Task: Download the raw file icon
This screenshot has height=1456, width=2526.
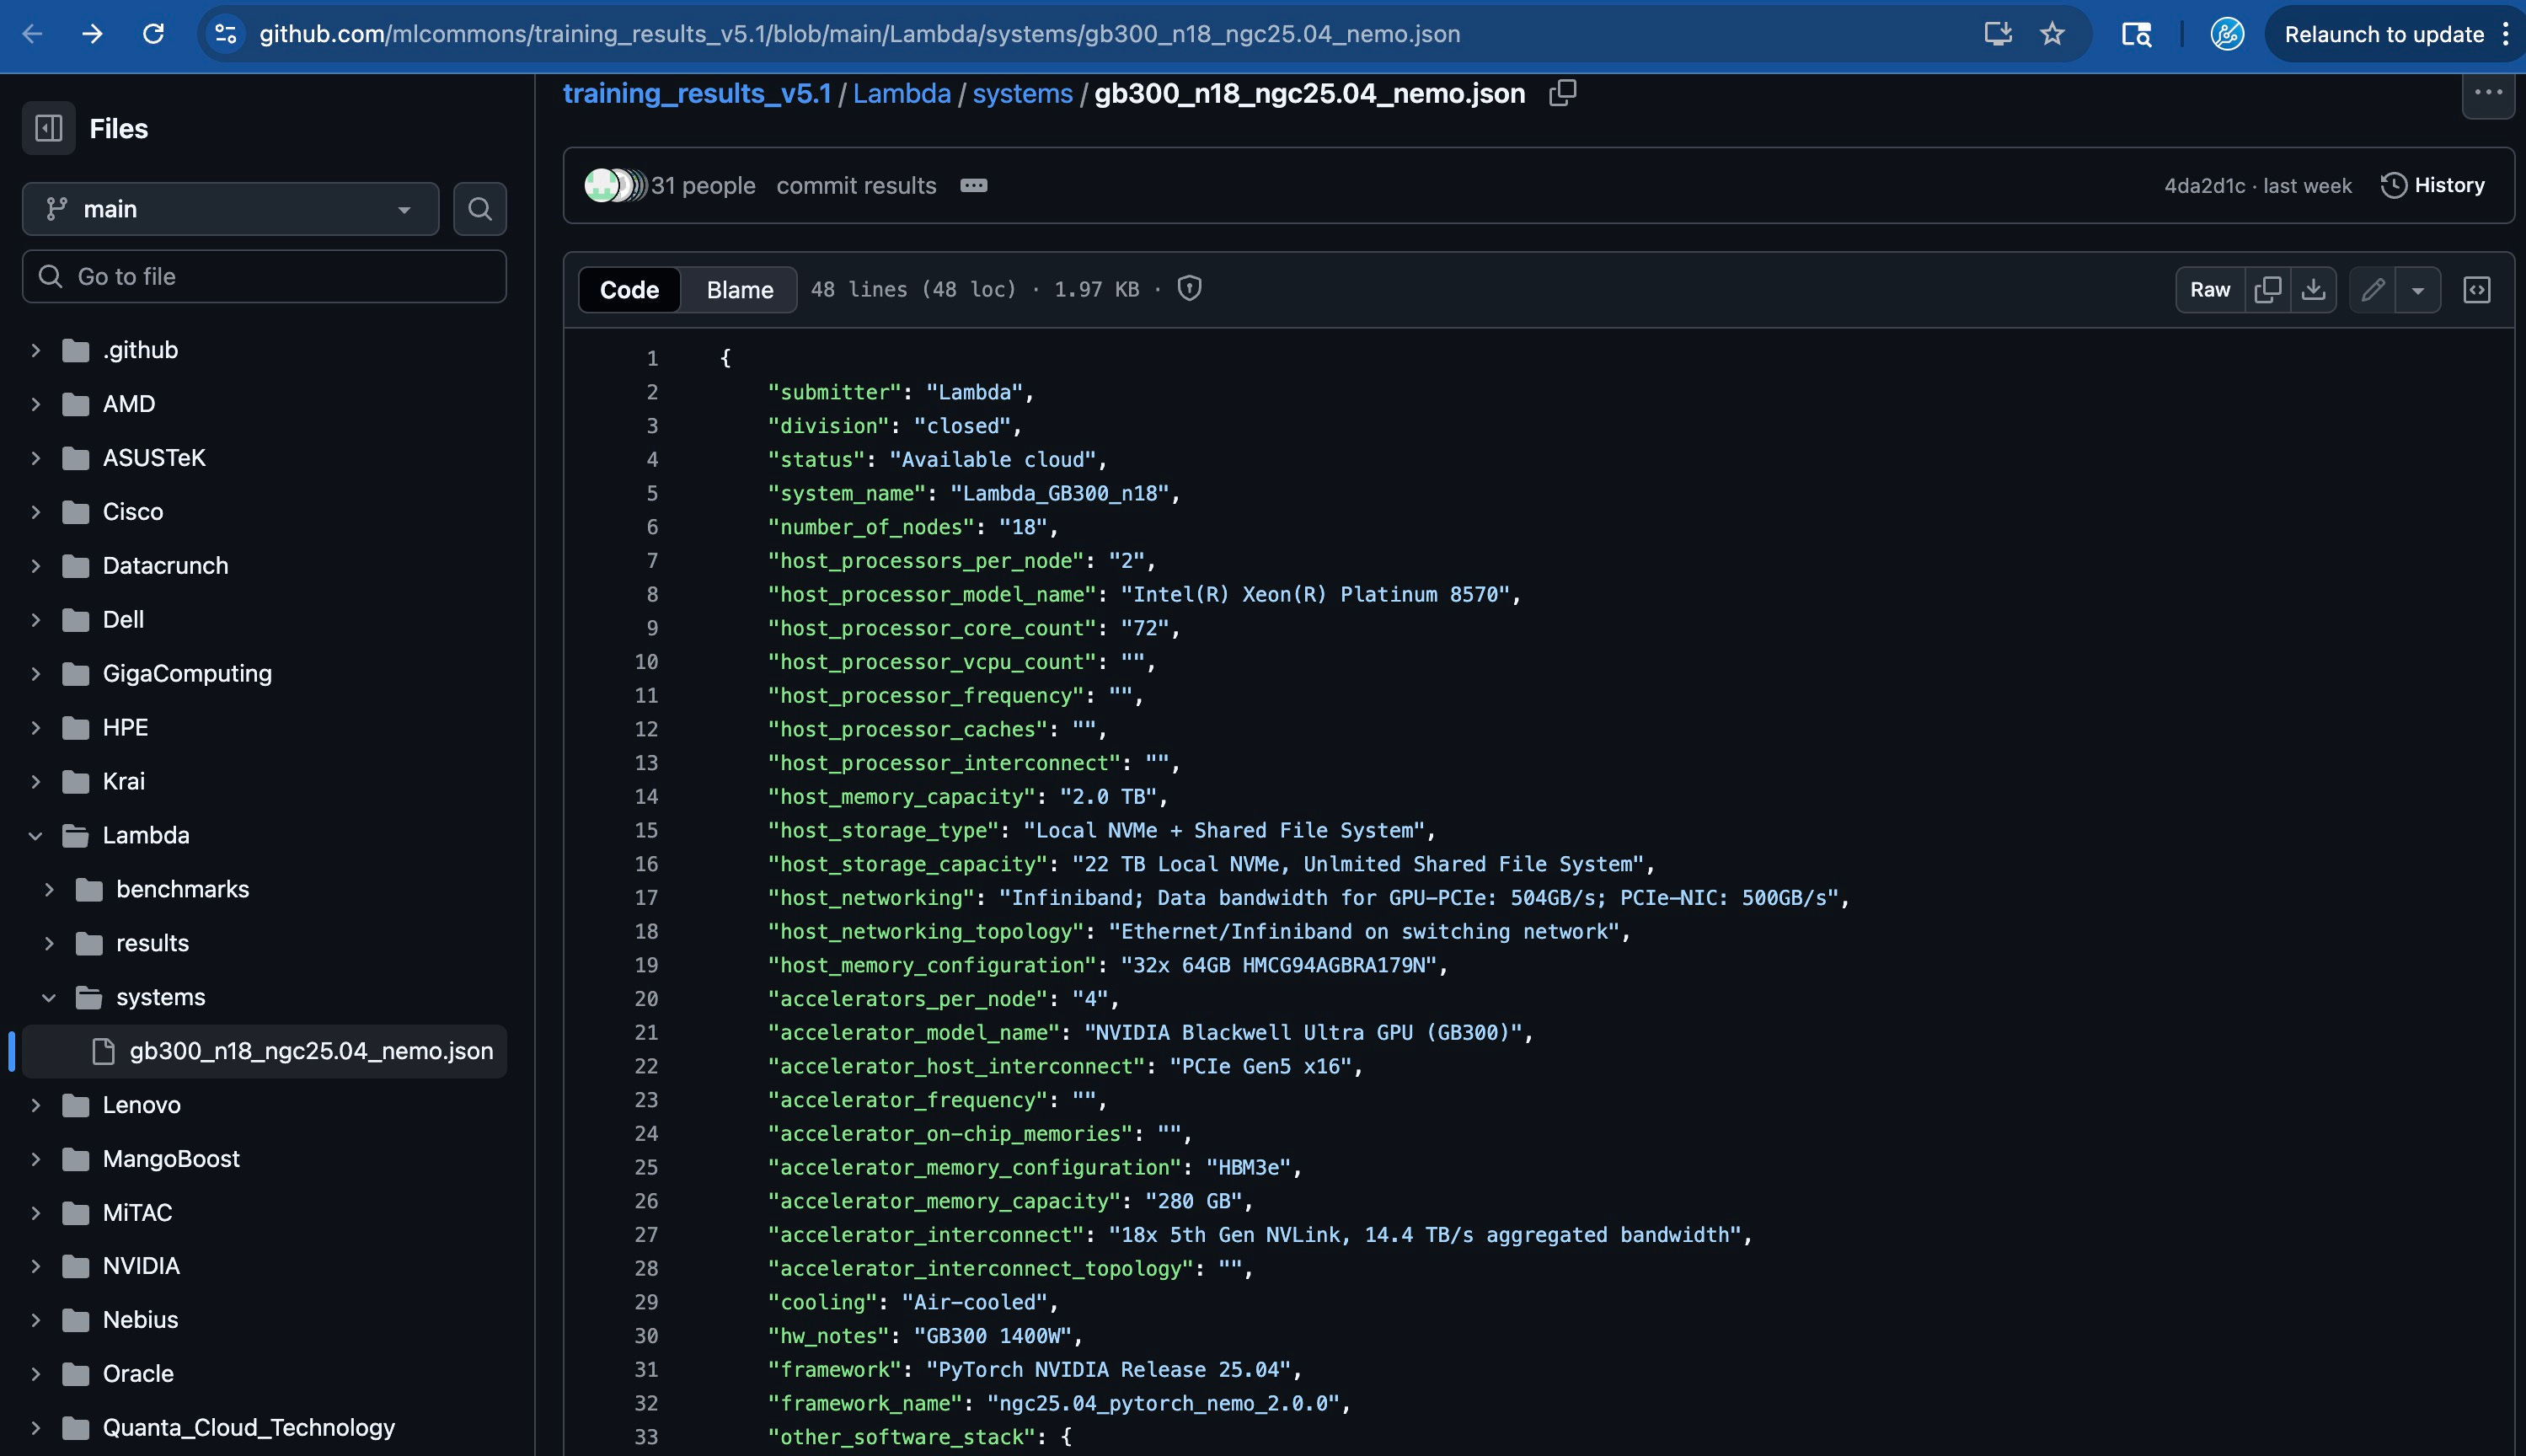Action: pos(2313,290)
